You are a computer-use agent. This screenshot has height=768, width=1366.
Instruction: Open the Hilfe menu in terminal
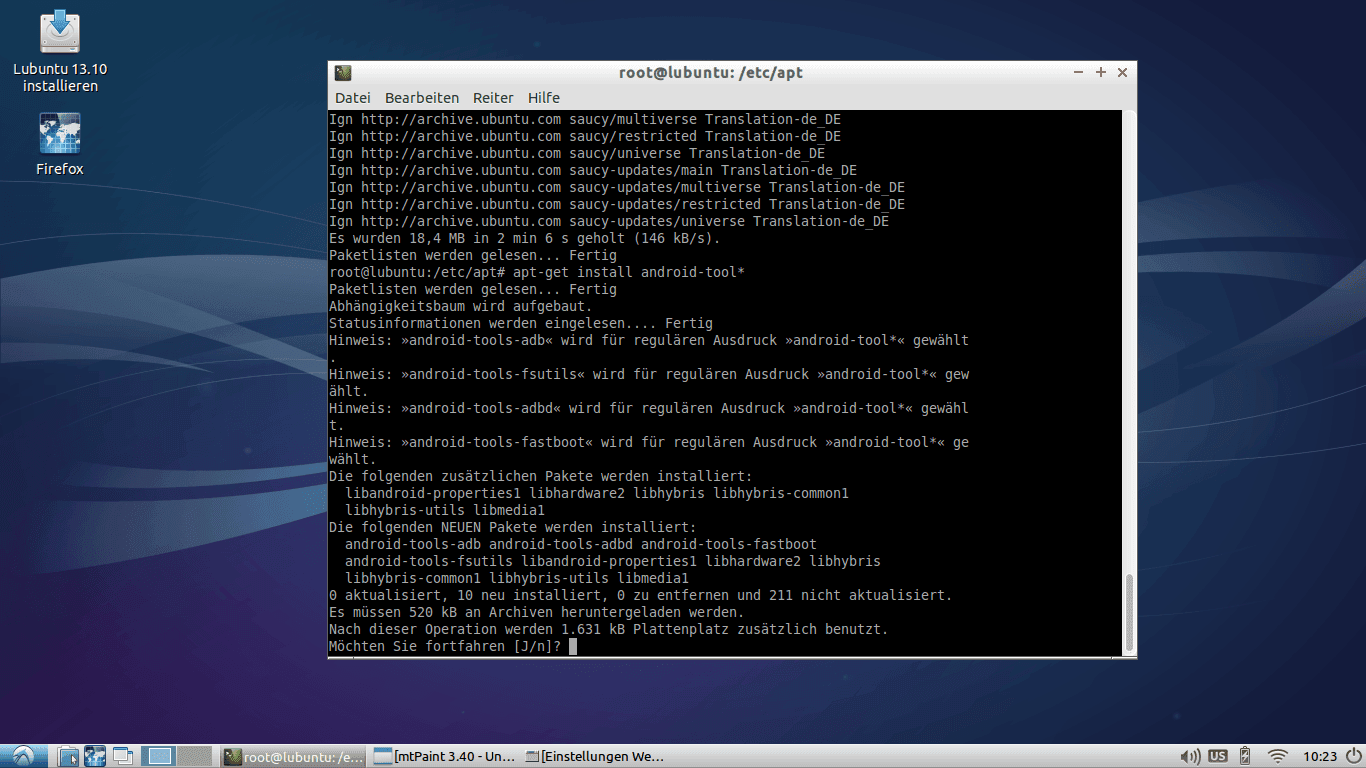(x=544, y=98)
